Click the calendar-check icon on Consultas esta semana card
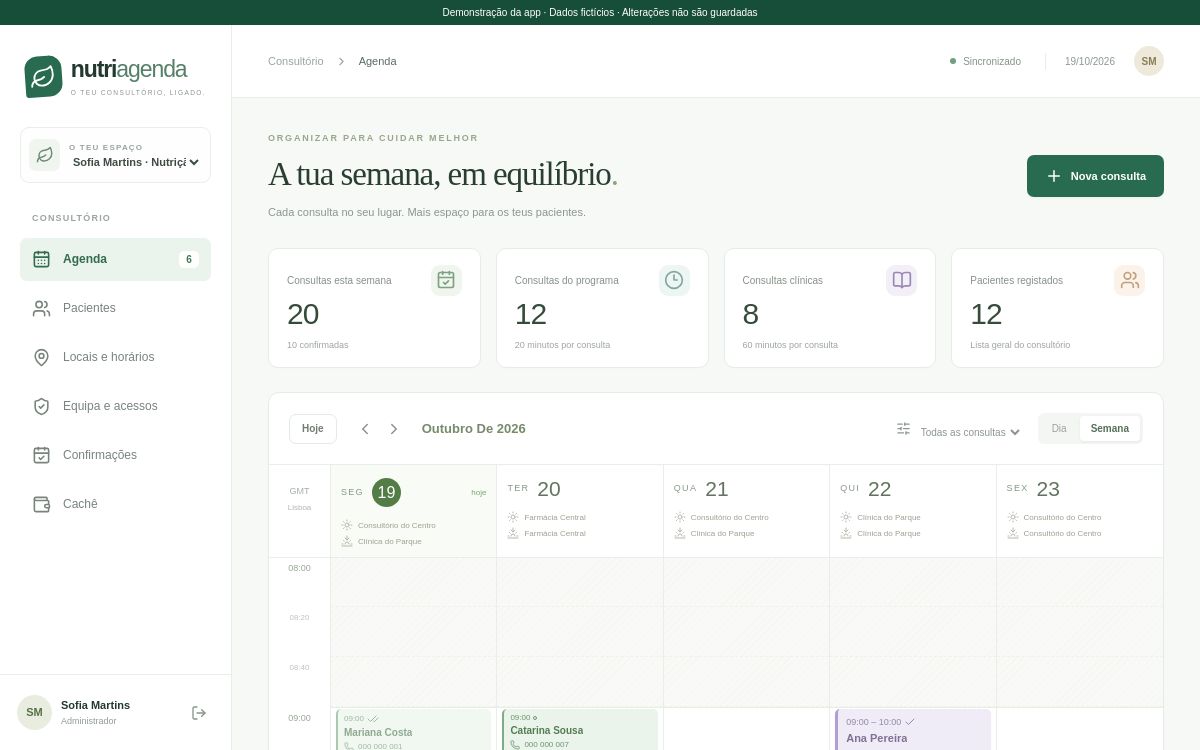Image resolution: width=1200 pixels, height=750 pixels. [x=446, y=280]
